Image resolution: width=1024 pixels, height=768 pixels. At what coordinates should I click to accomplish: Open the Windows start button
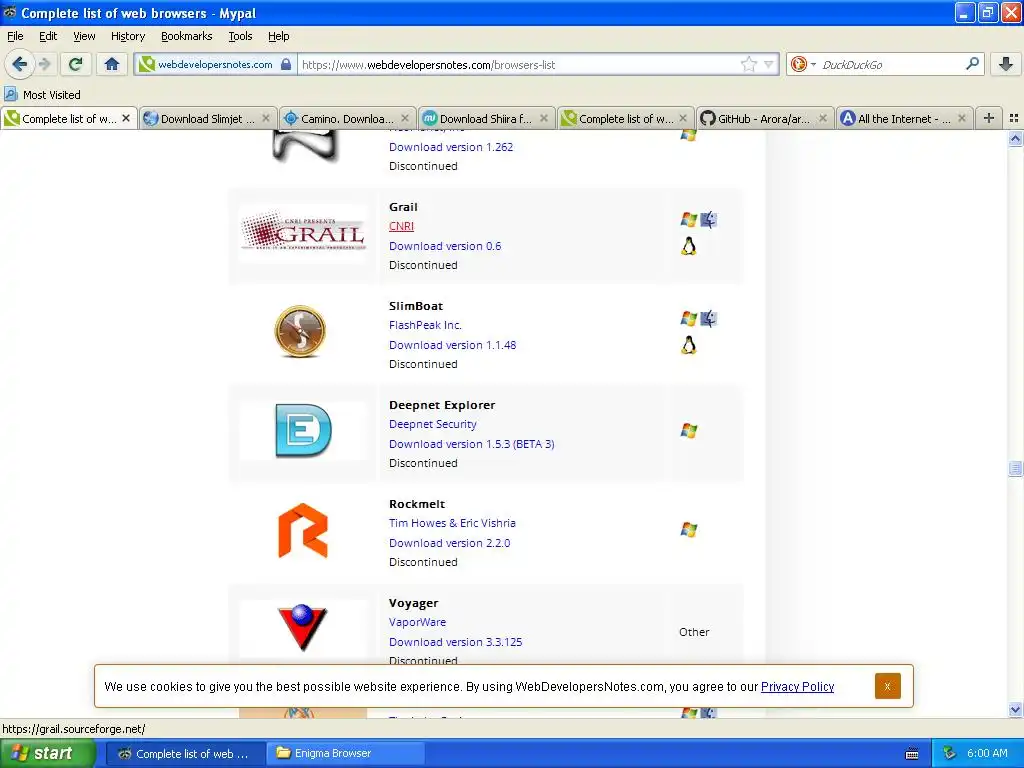tap(46, 753)
